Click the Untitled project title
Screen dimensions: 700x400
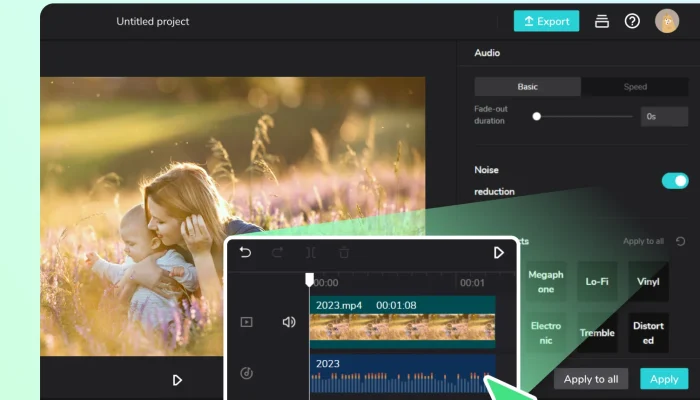(153, 21)
